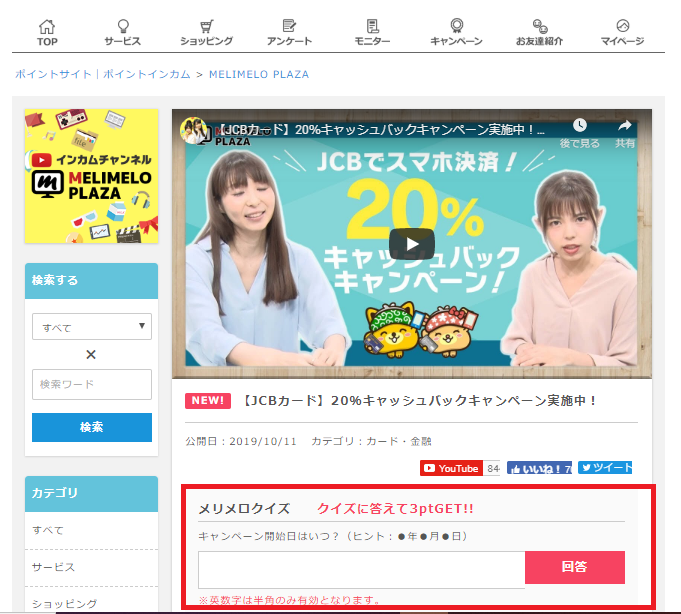Click the YouTube subscribe button
The width and height of the screenshot is (681, 614).
[451, 468]
